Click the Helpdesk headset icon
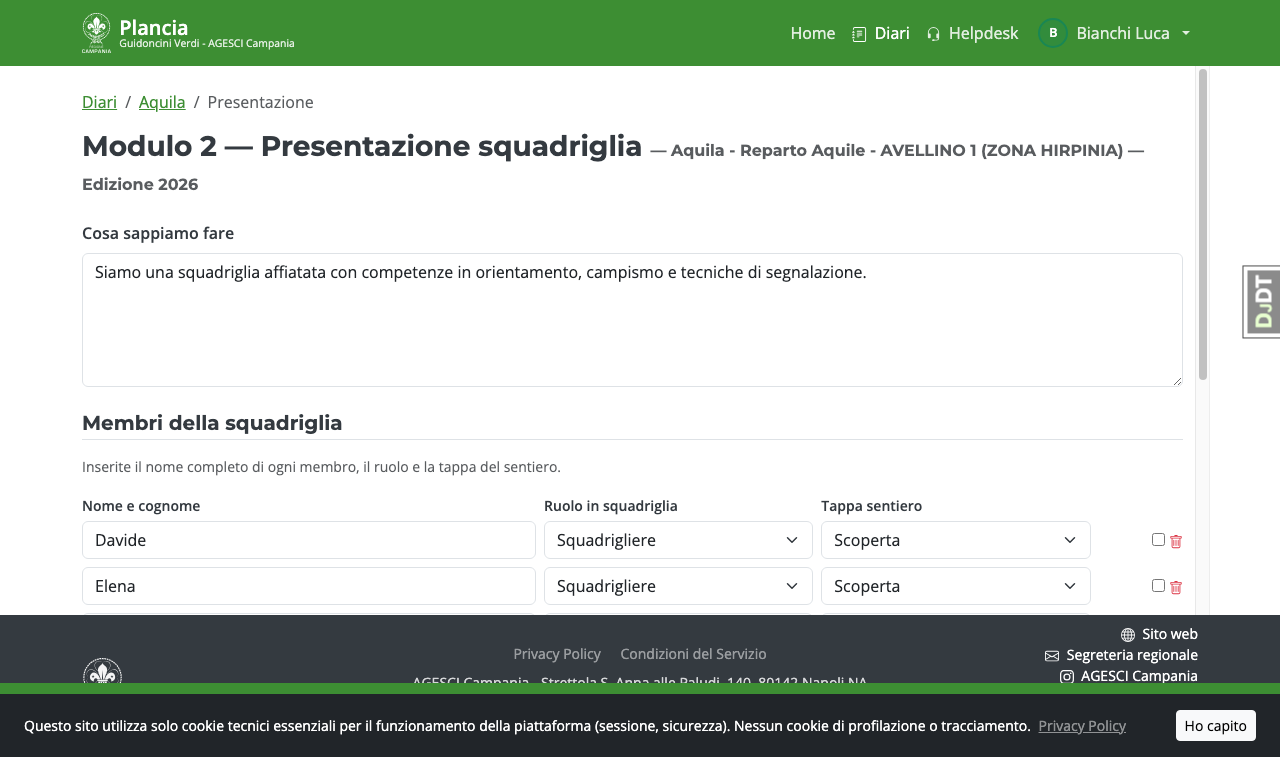The image size is (1280, 757). 934,34
